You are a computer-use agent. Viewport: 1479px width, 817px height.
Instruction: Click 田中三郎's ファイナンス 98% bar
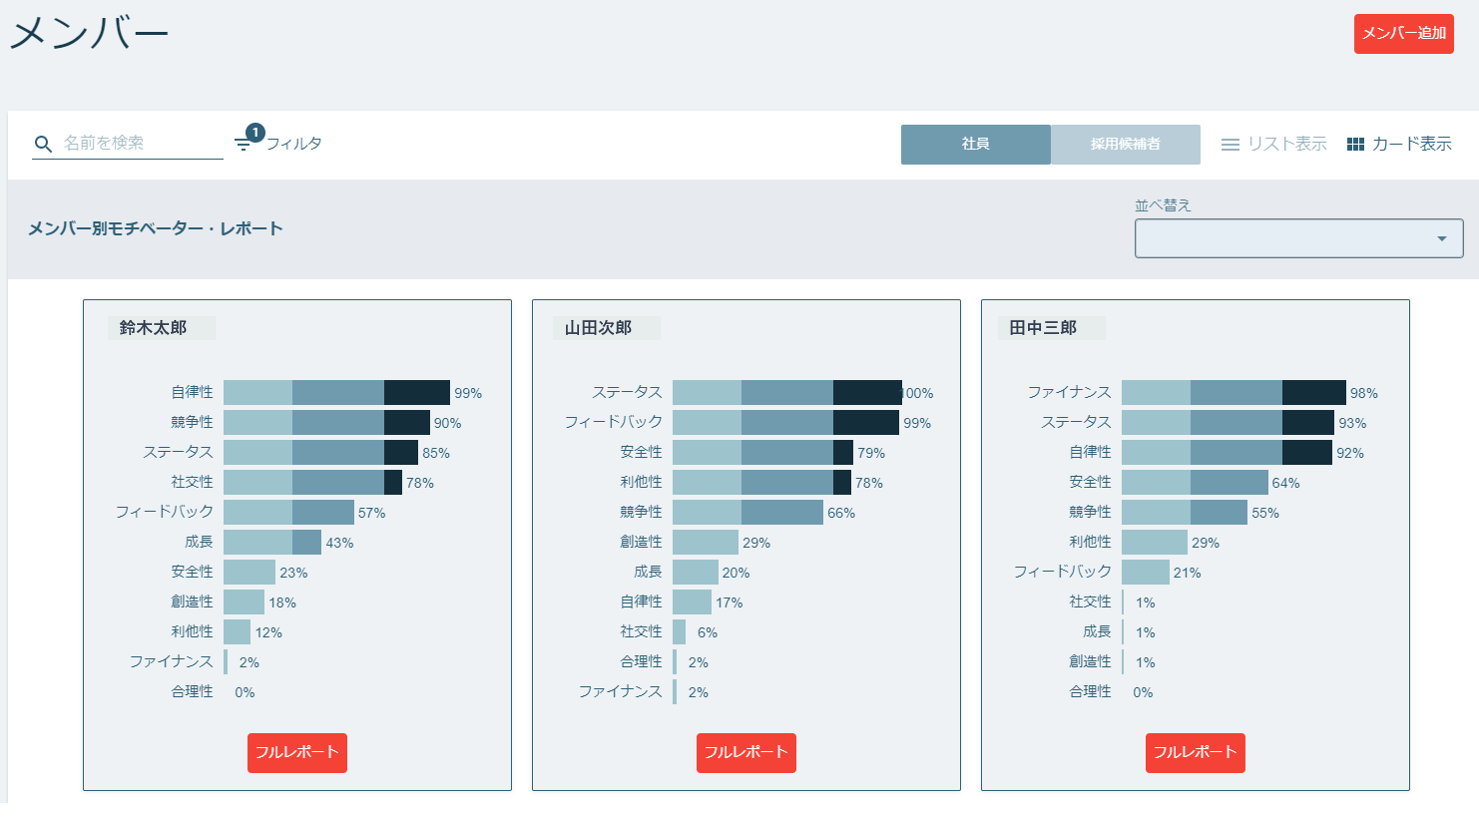tap(1233, 392)
